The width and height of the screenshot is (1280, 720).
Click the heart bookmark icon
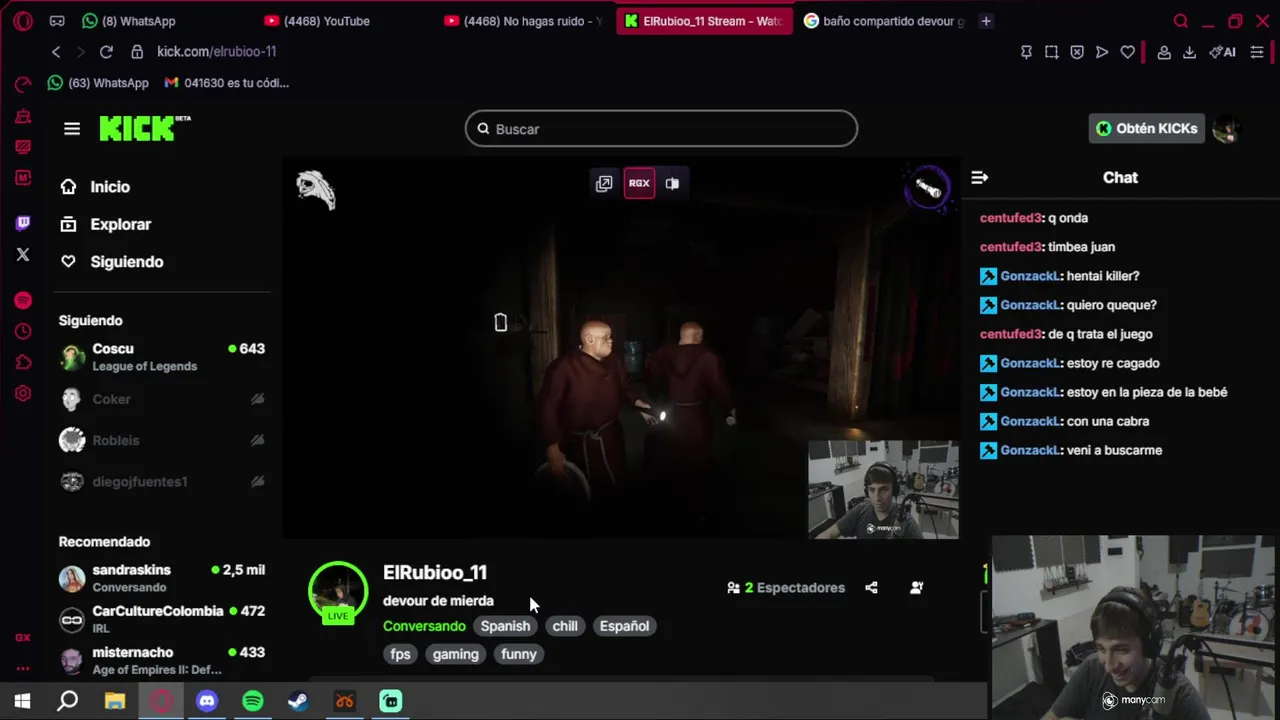[x=1128, y=52]
